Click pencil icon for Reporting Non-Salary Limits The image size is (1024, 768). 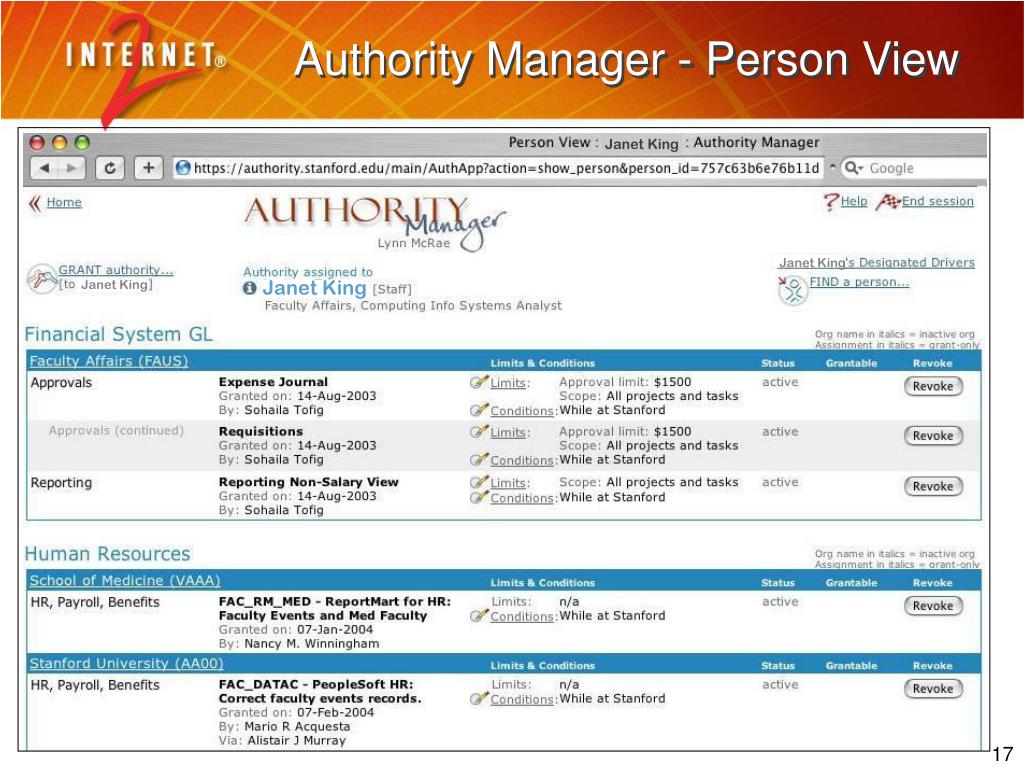[479, 483]
